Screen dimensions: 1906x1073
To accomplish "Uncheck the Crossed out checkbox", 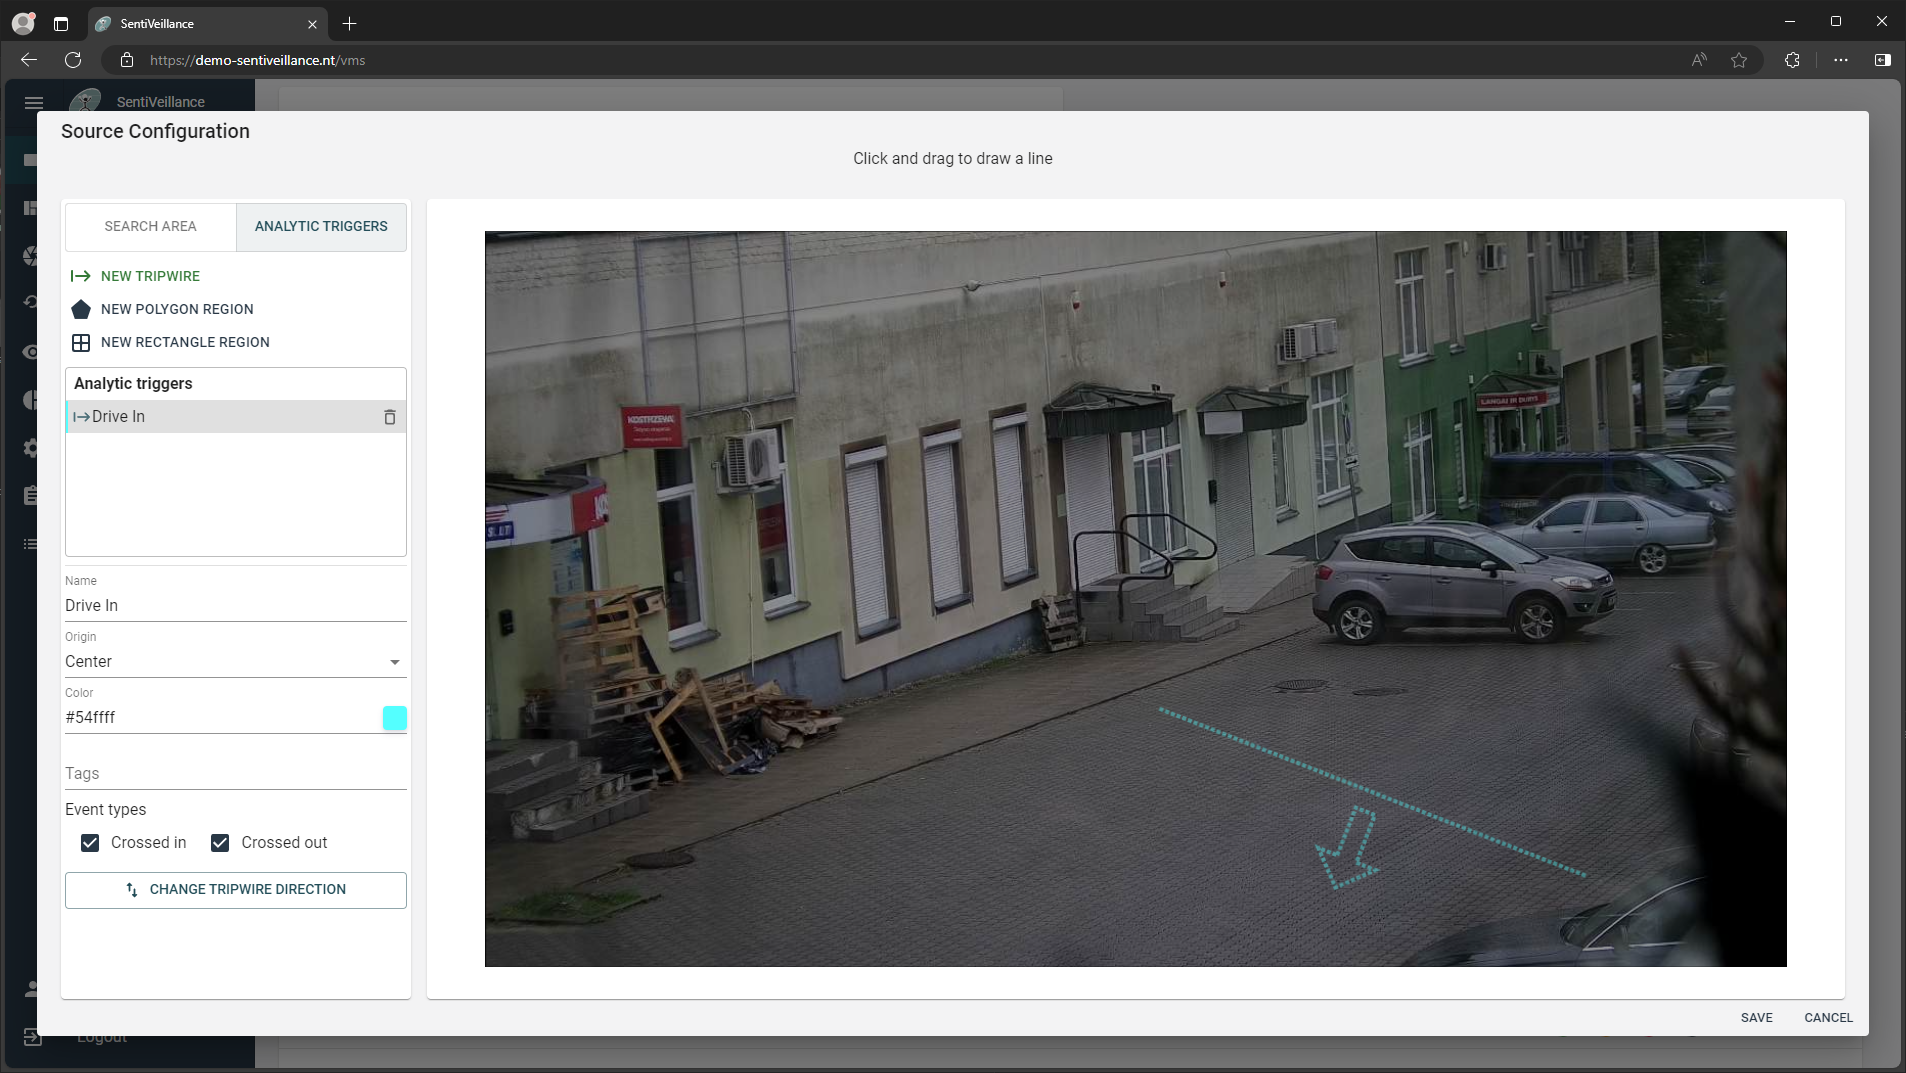I will [220, 843].
